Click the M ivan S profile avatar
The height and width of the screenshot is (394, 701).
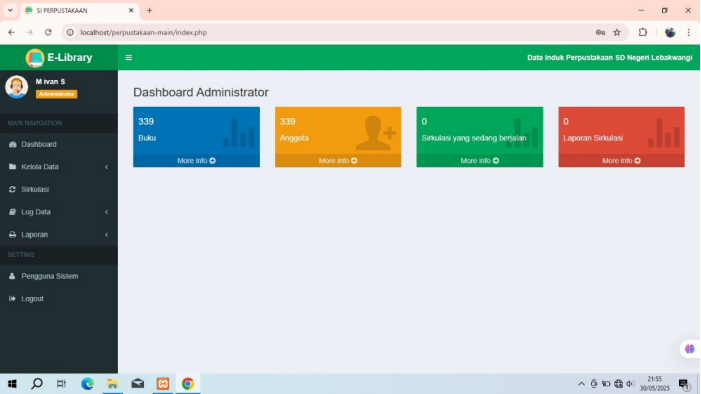(x=17, y=87)
